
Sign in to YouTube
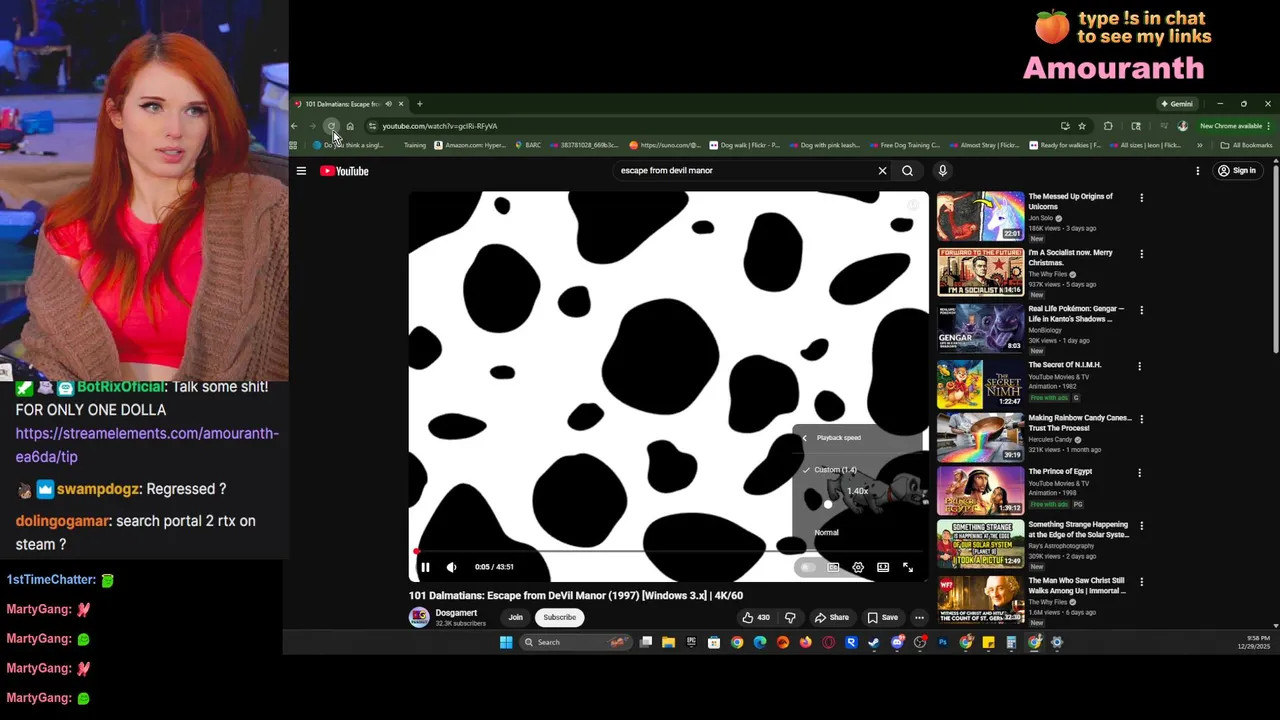1236,171
